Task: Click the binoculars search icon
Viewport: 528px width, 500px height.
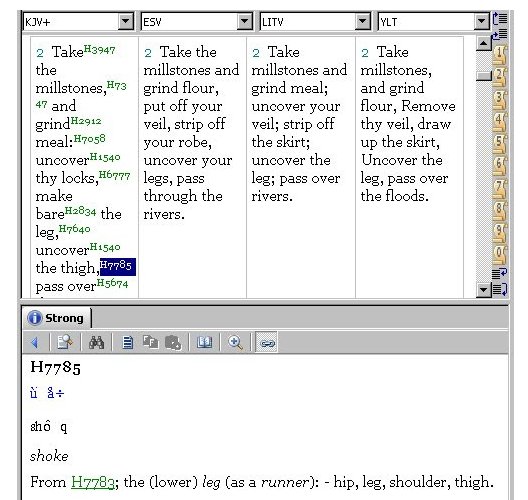Action: pyautogui.click(x=96, y=342)
